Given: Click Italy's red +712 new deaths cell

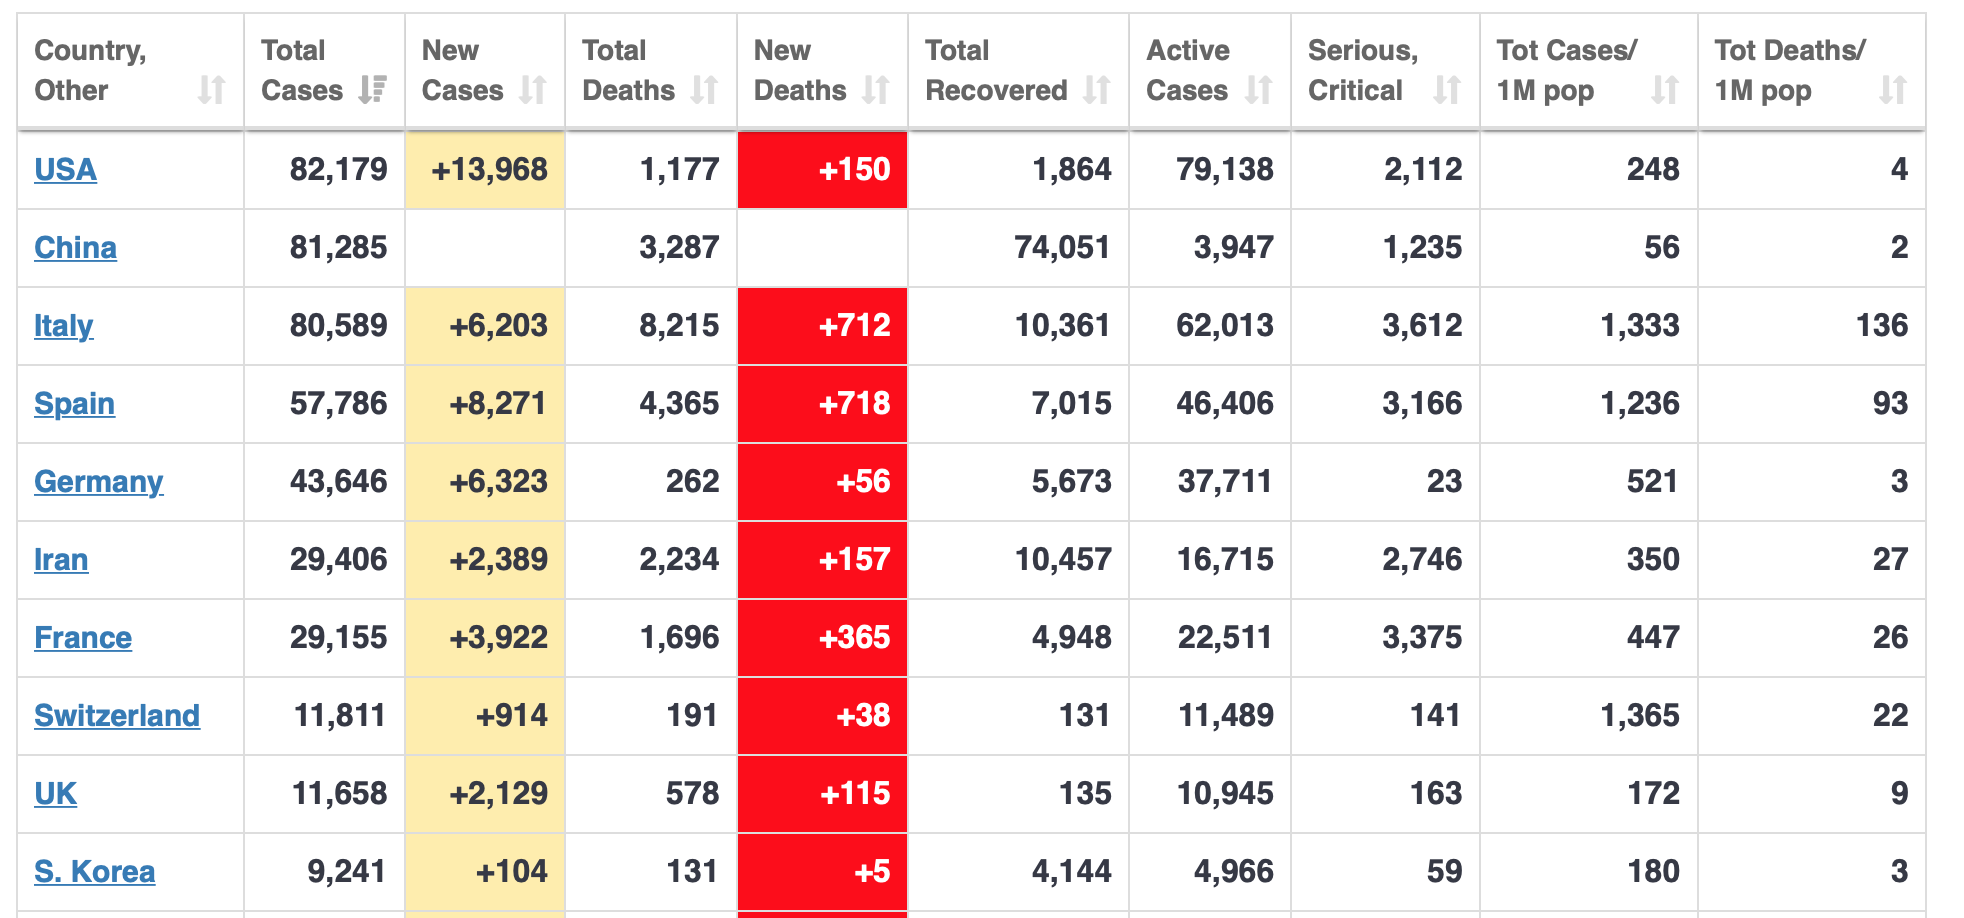Looking at the screenshot, I should (x=823, y=326).
